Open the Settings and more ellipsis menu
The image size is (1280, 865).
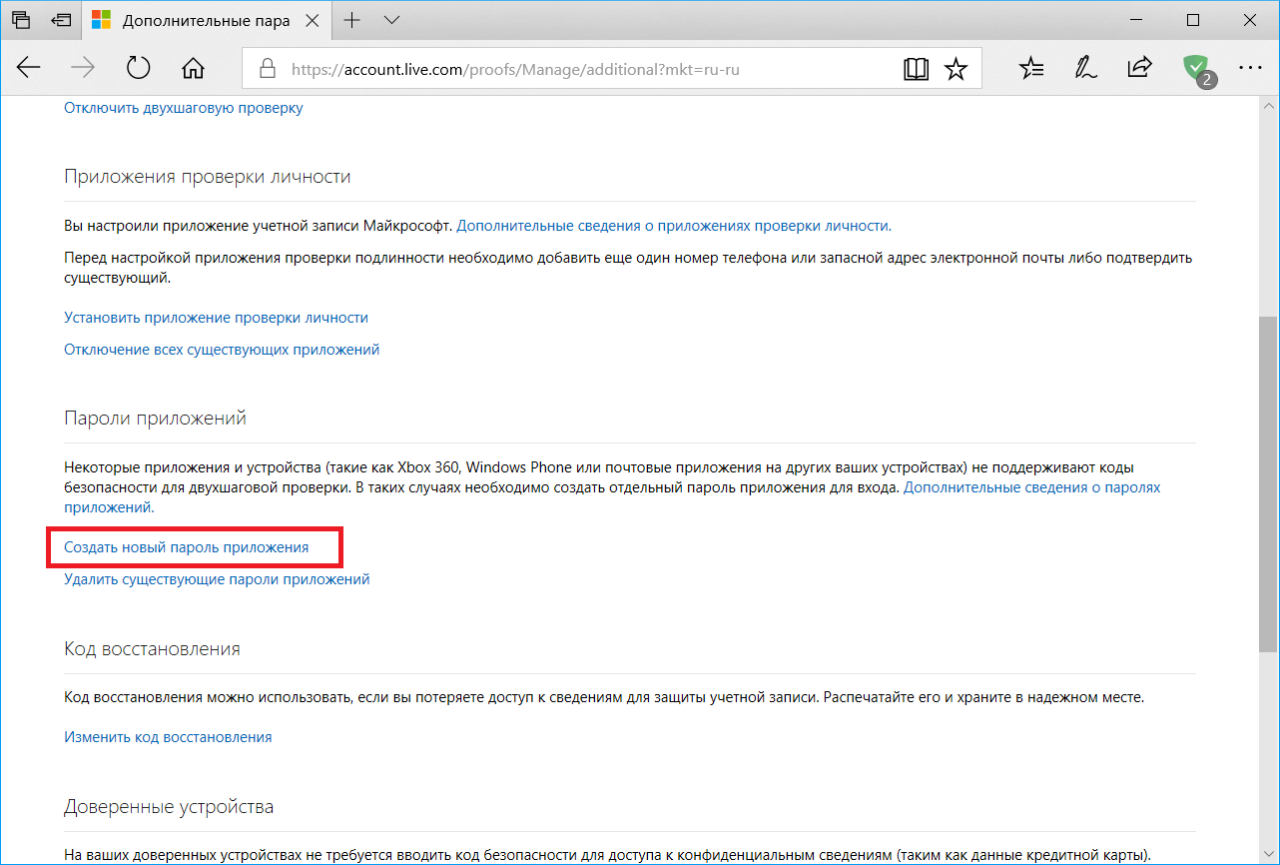[1250, 68]
